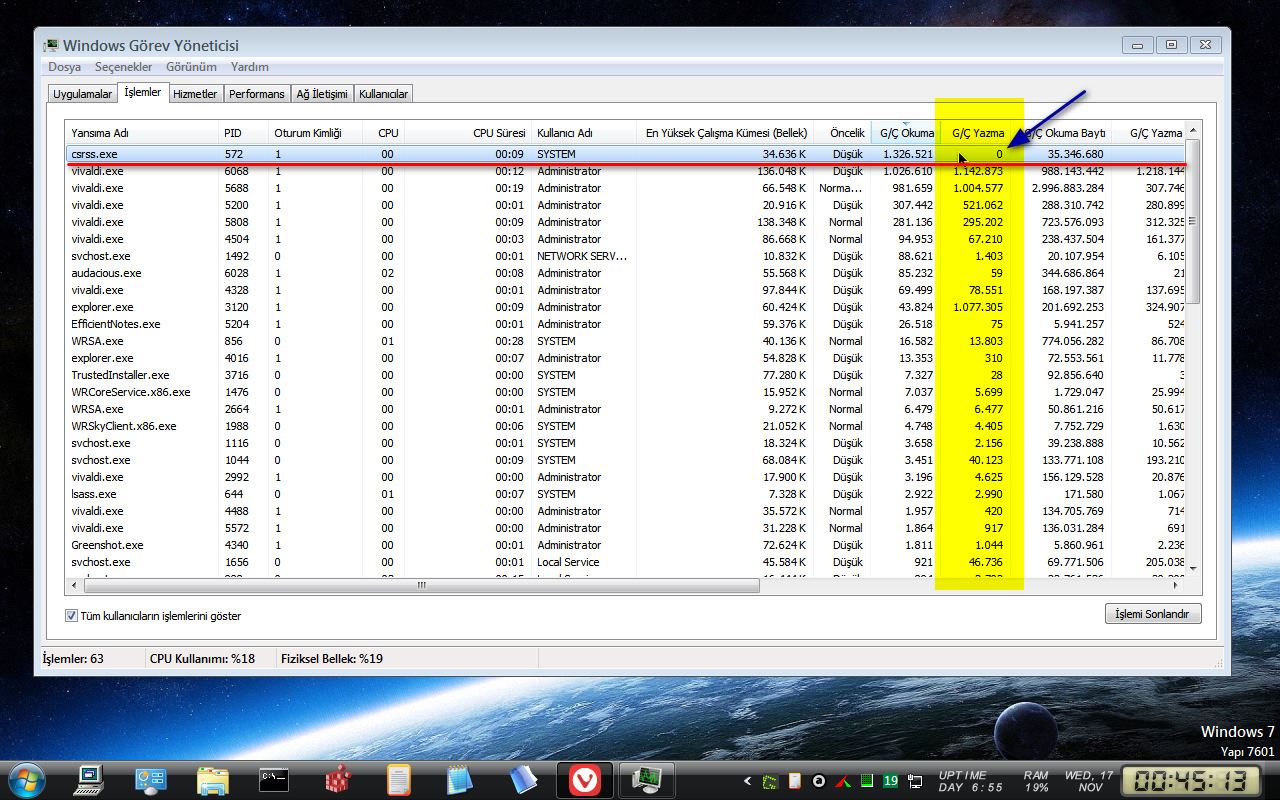Select the Greenshot.exe process

625,545
